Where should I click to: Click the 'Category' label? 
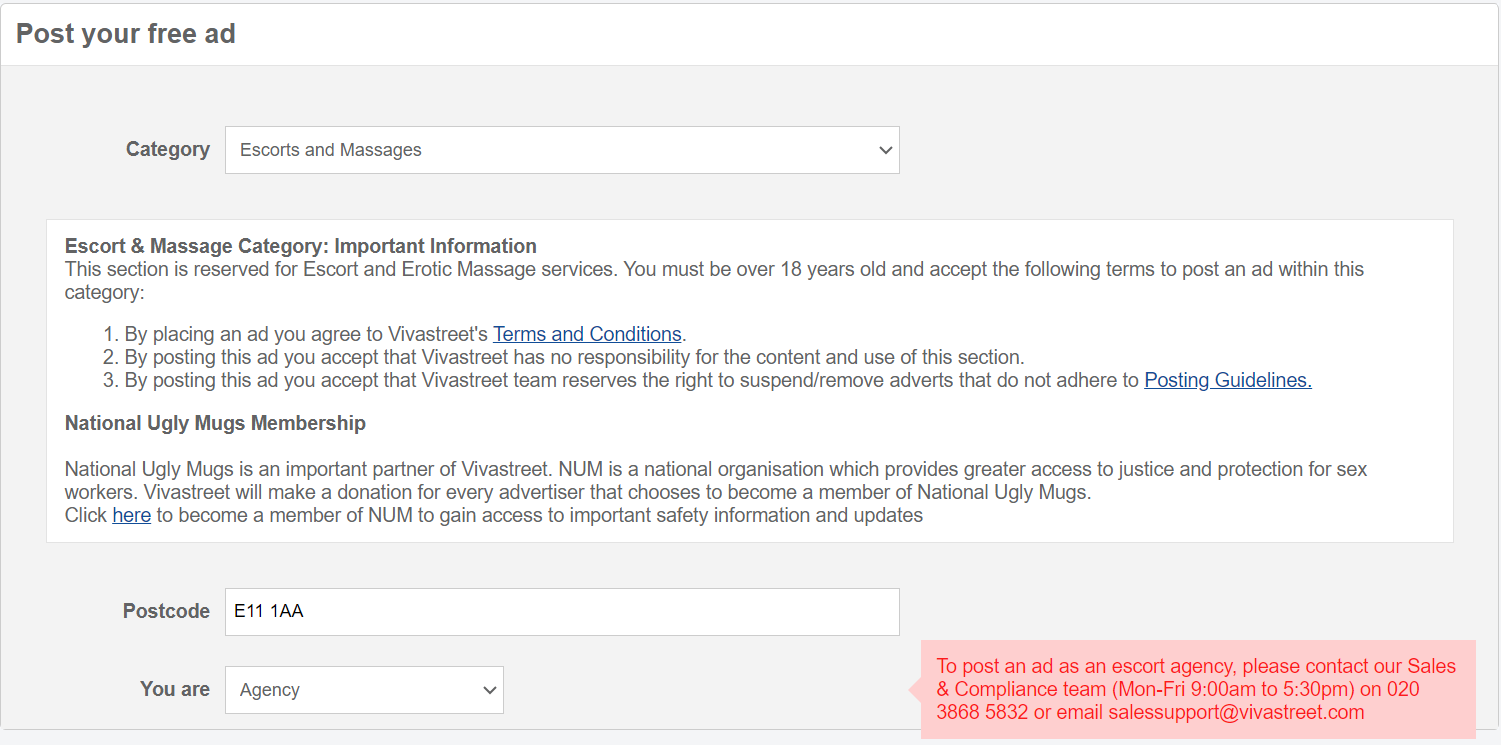168,149
